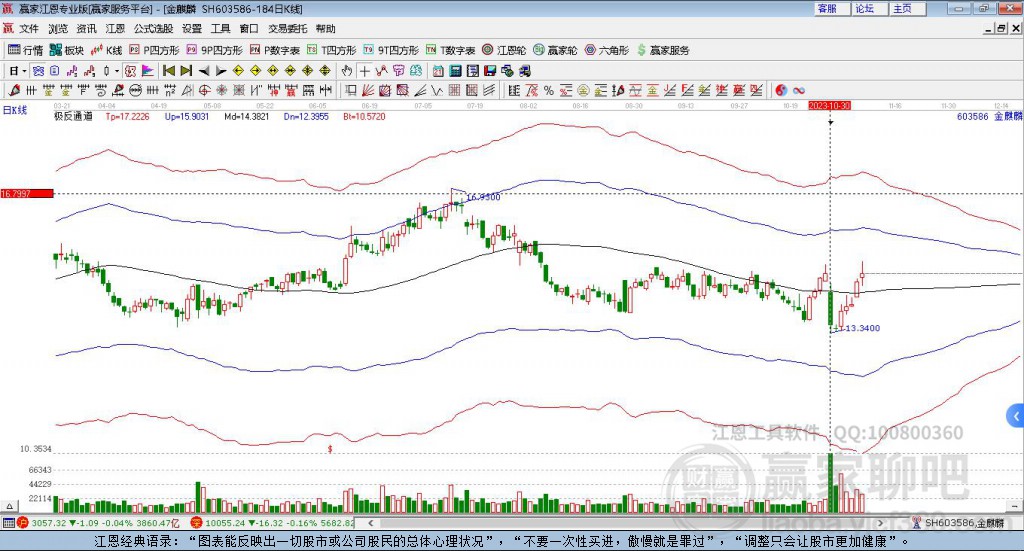
Task: Open the 江恩轮 Gann wheel
Action: tap(504, 50)
